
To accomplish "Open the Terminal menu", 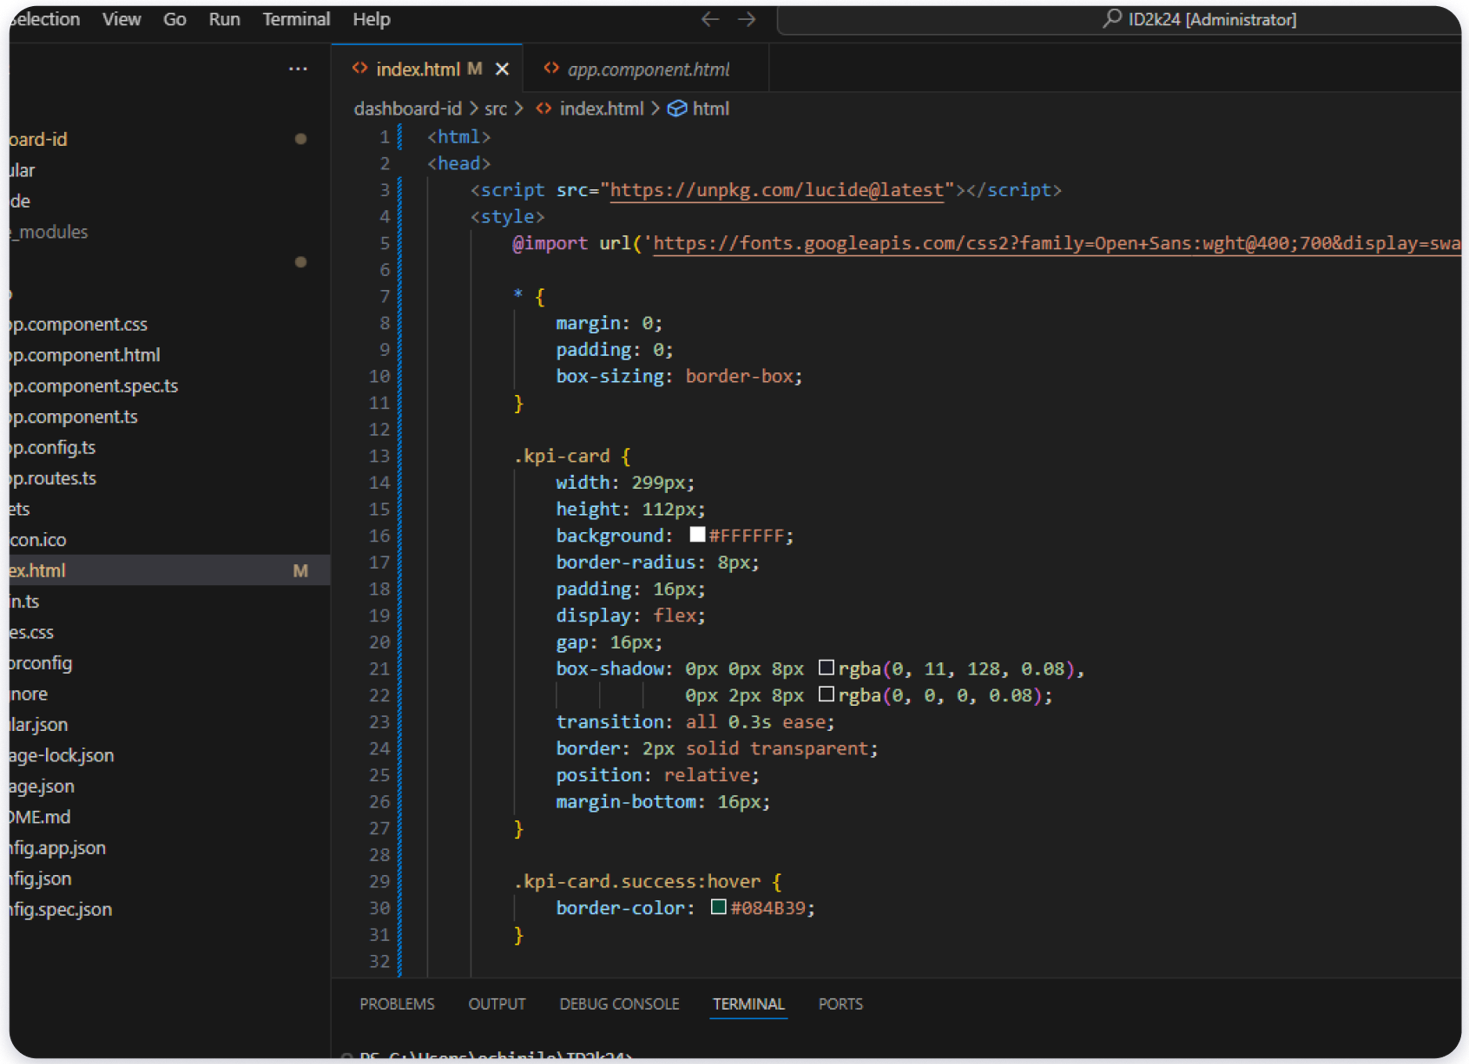I will pos(296,19).
